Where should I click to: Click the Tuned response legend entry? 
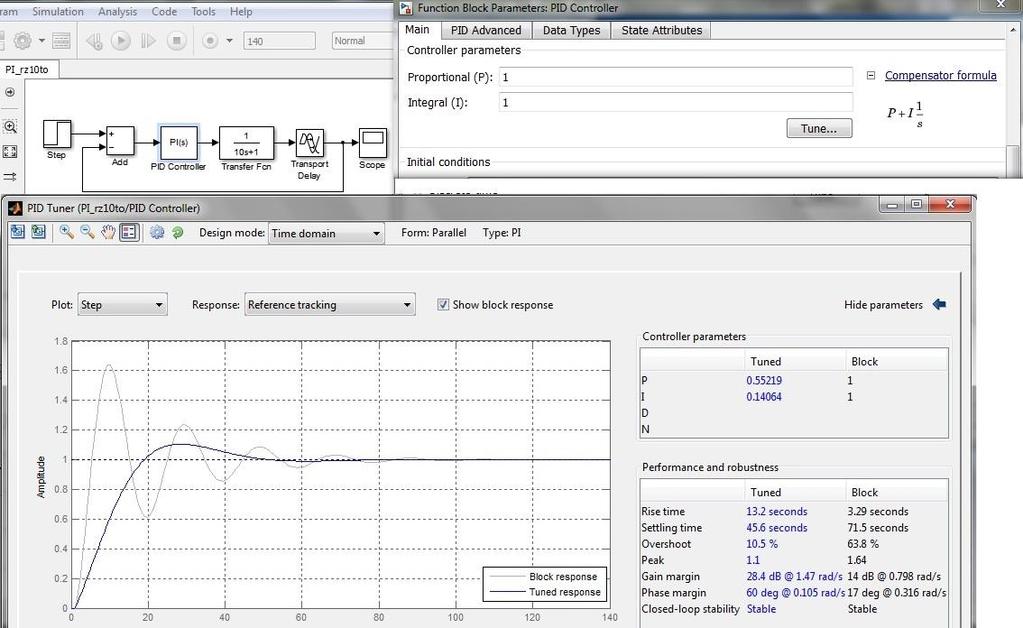544,592
